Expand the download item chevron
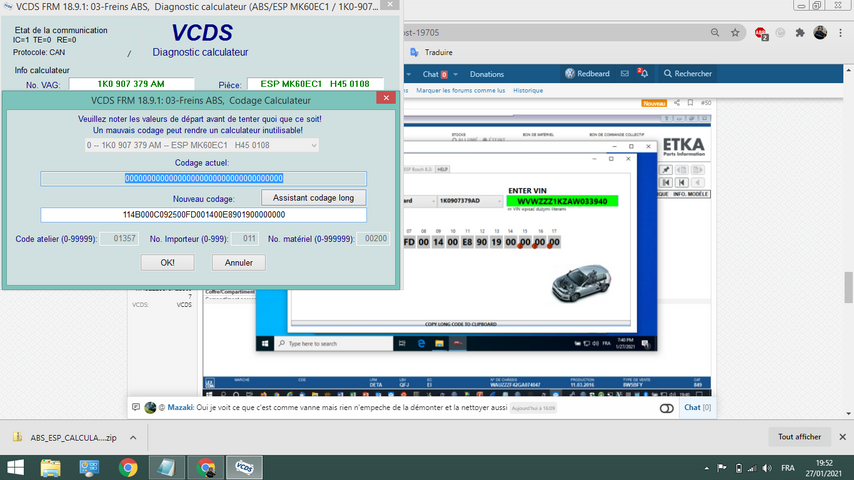The height and width of the screenshot is (480, 854). (133, 438)
